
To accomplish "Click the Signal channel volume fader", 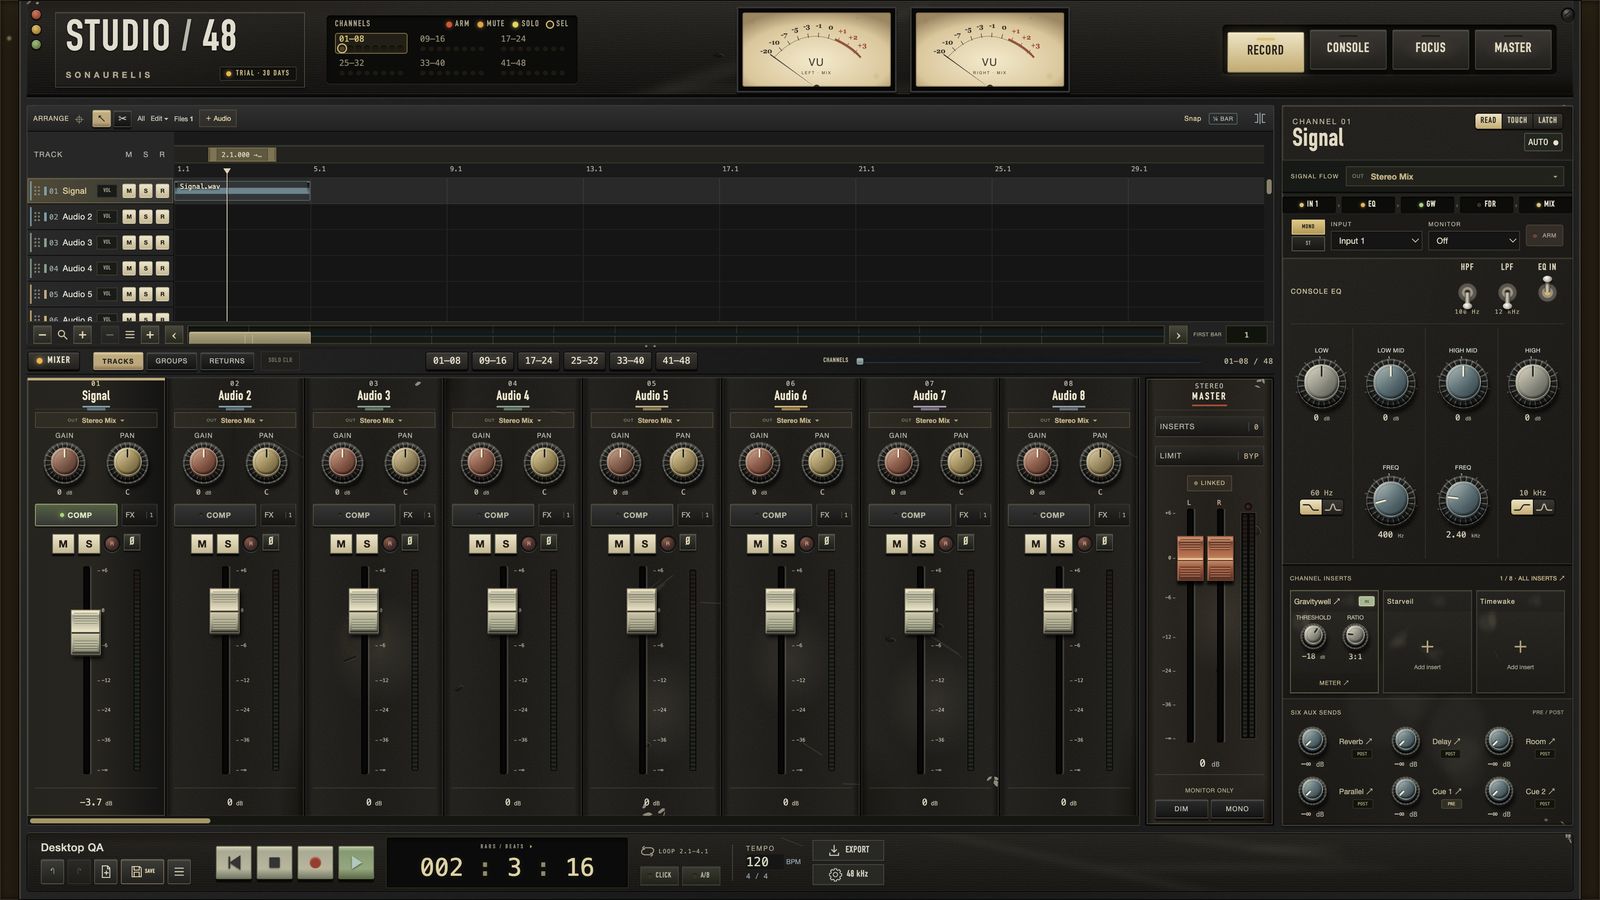I will tap(86, 632).
